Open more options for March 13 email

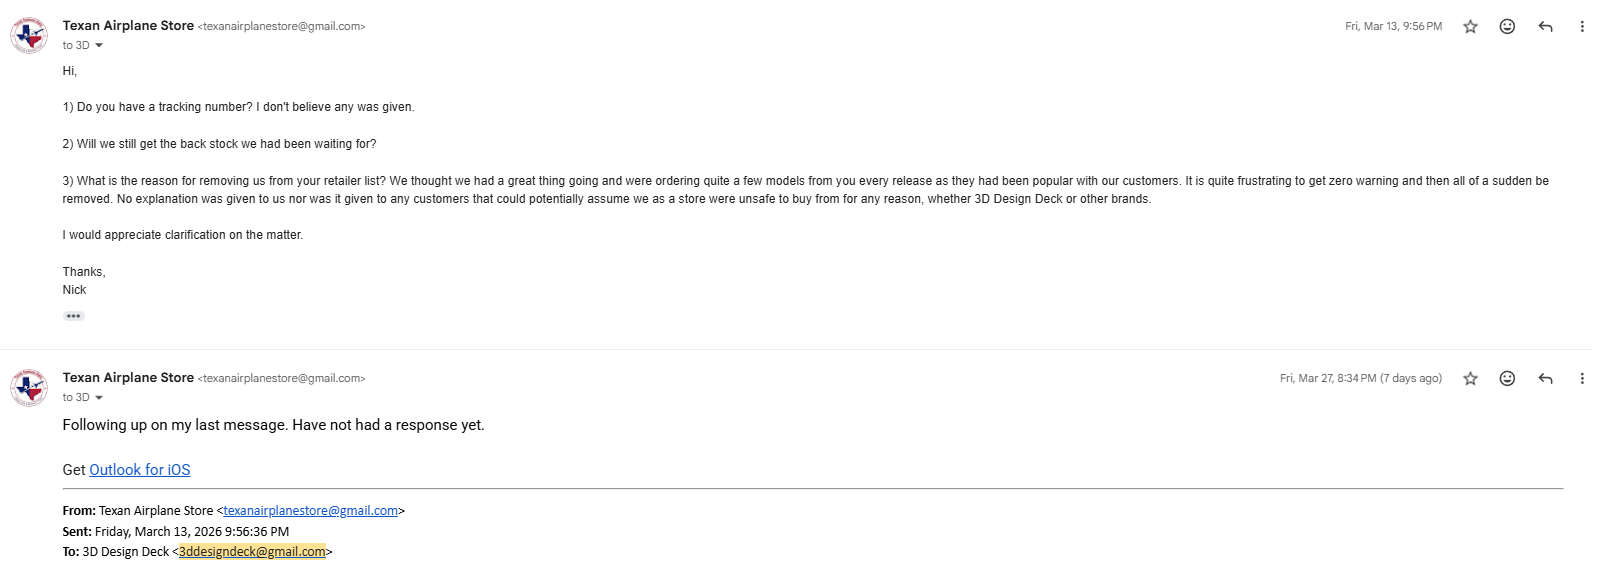tap(1582, 27)
